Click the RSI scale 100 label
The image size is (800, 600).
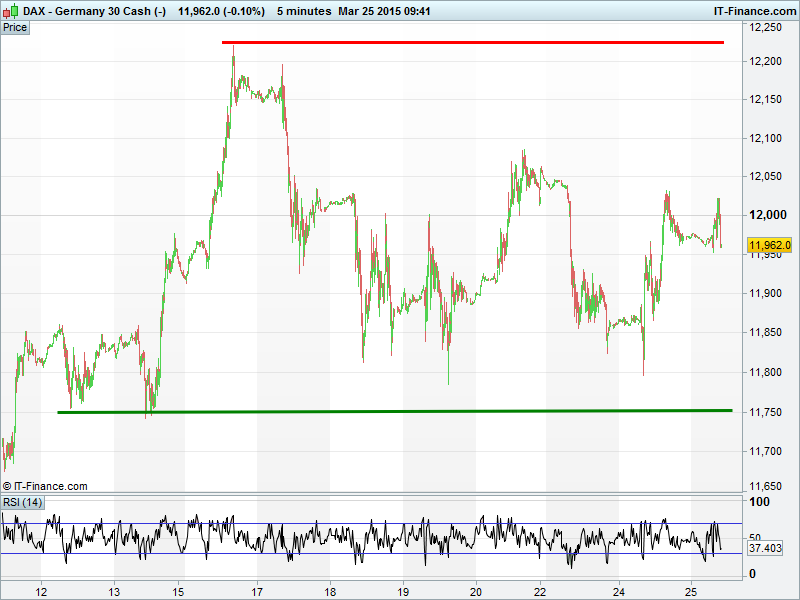pyautogui.click(x=758, y=502)
